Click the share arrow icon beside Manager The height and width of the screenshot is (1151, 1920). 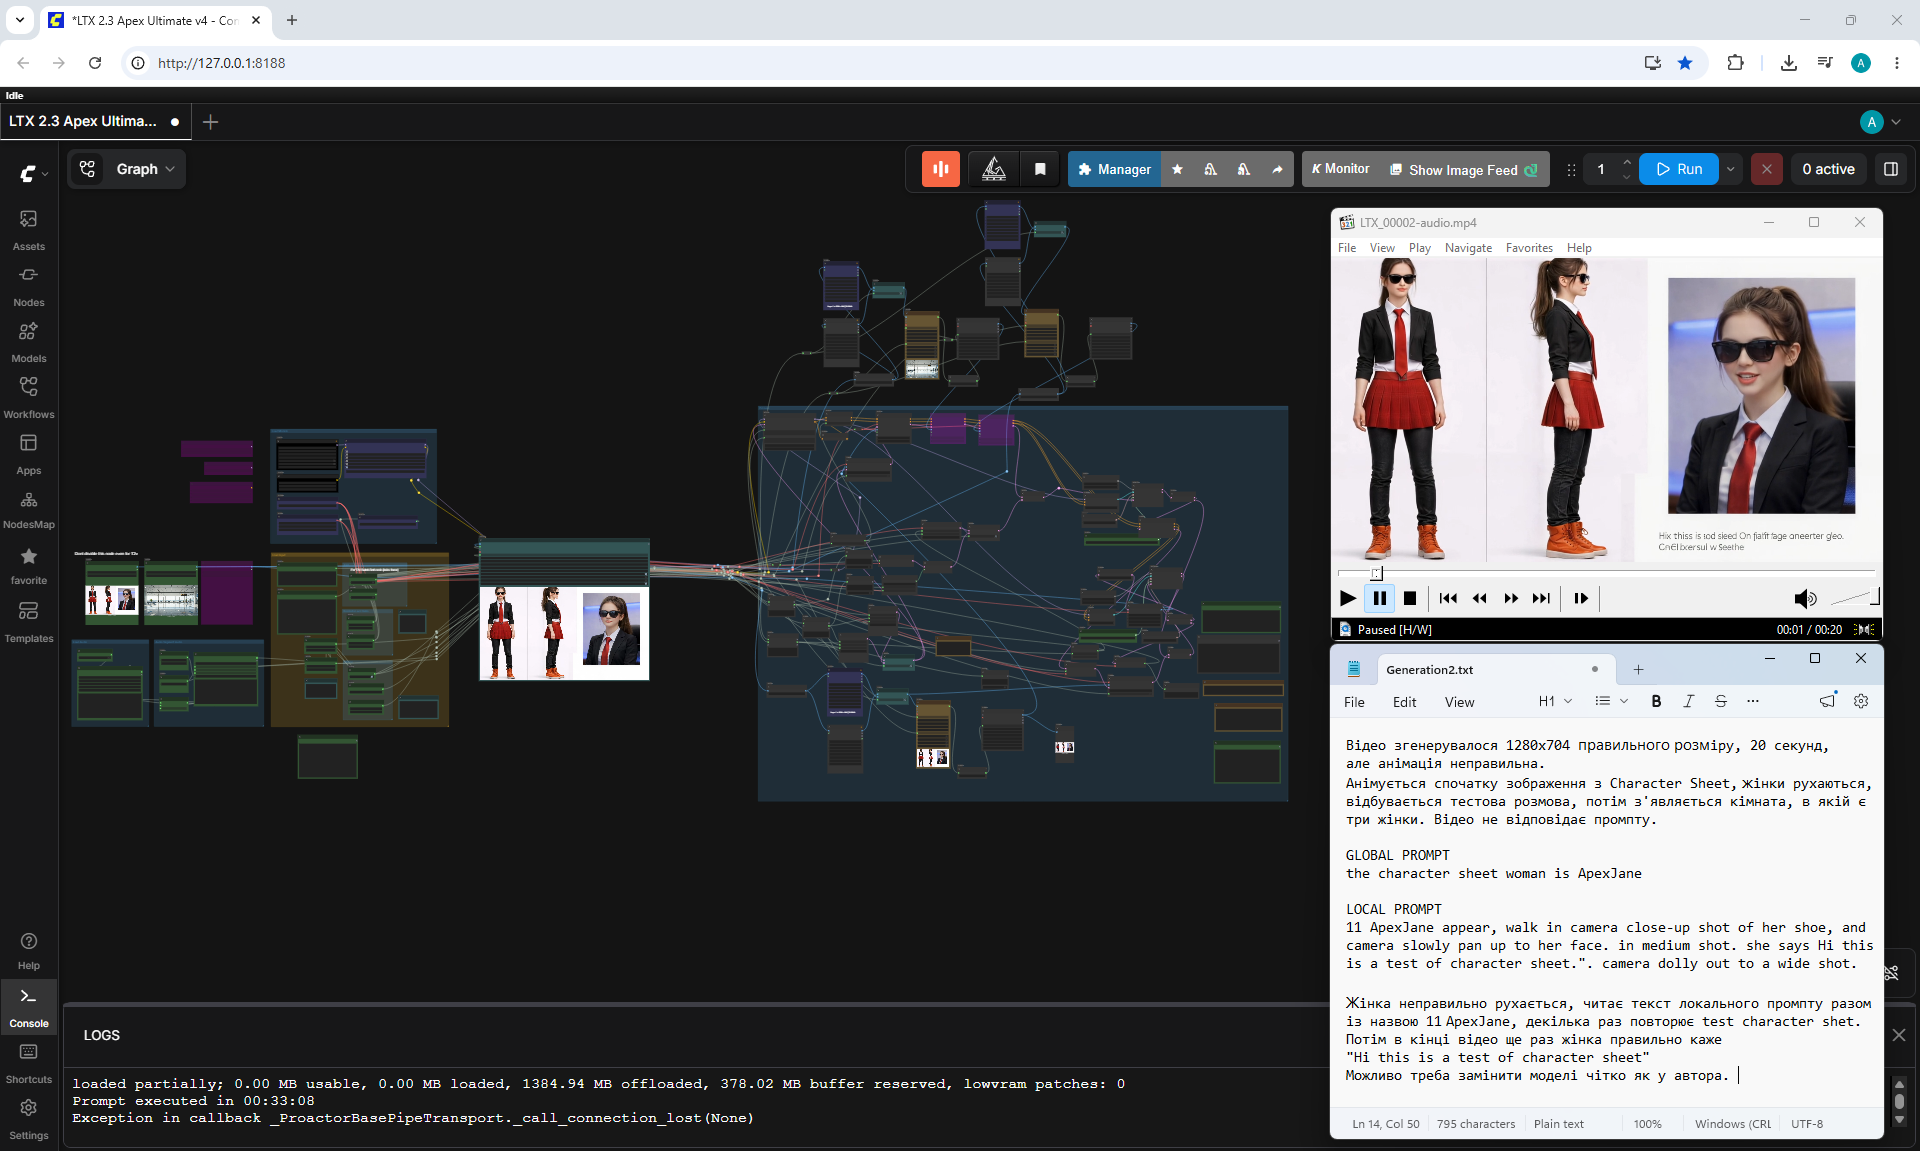(1277, 169)
